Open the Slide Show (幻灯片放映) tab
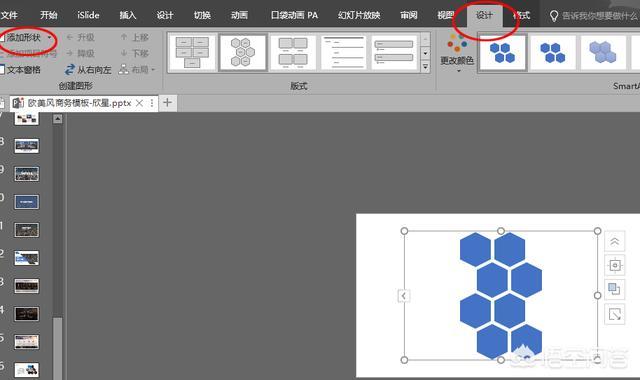Image resolution: width=640 pixels, height=380 pixels. 359,15
